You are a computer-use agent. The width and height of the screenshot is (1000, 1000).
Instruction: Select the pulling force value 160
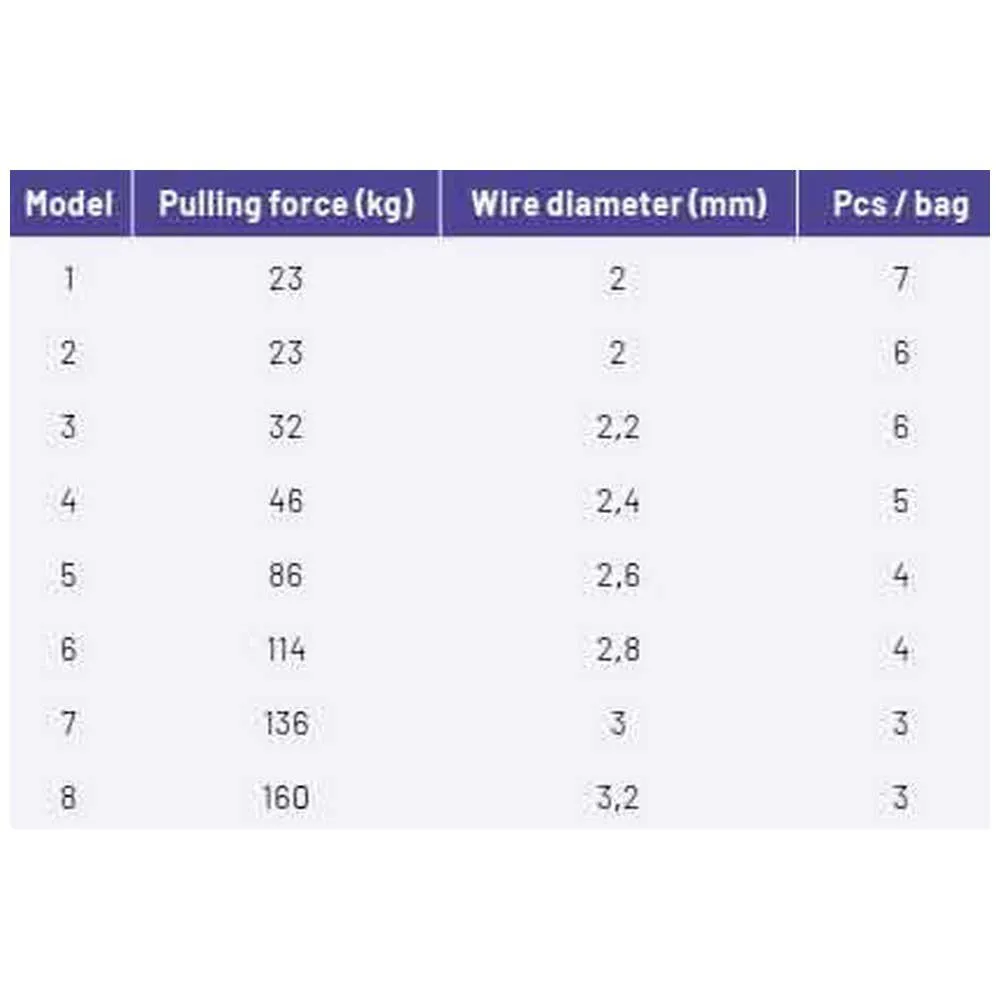click(286, 798)
